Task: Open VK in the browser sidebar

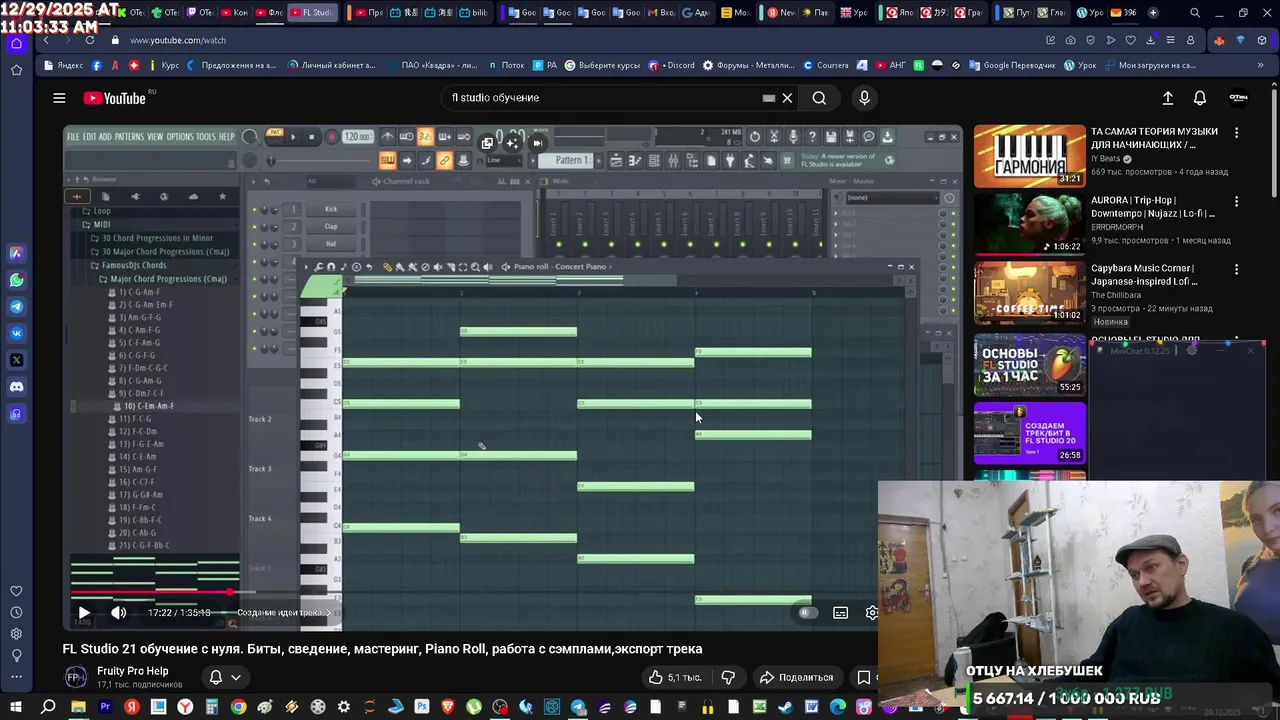Action: [16, 333]
